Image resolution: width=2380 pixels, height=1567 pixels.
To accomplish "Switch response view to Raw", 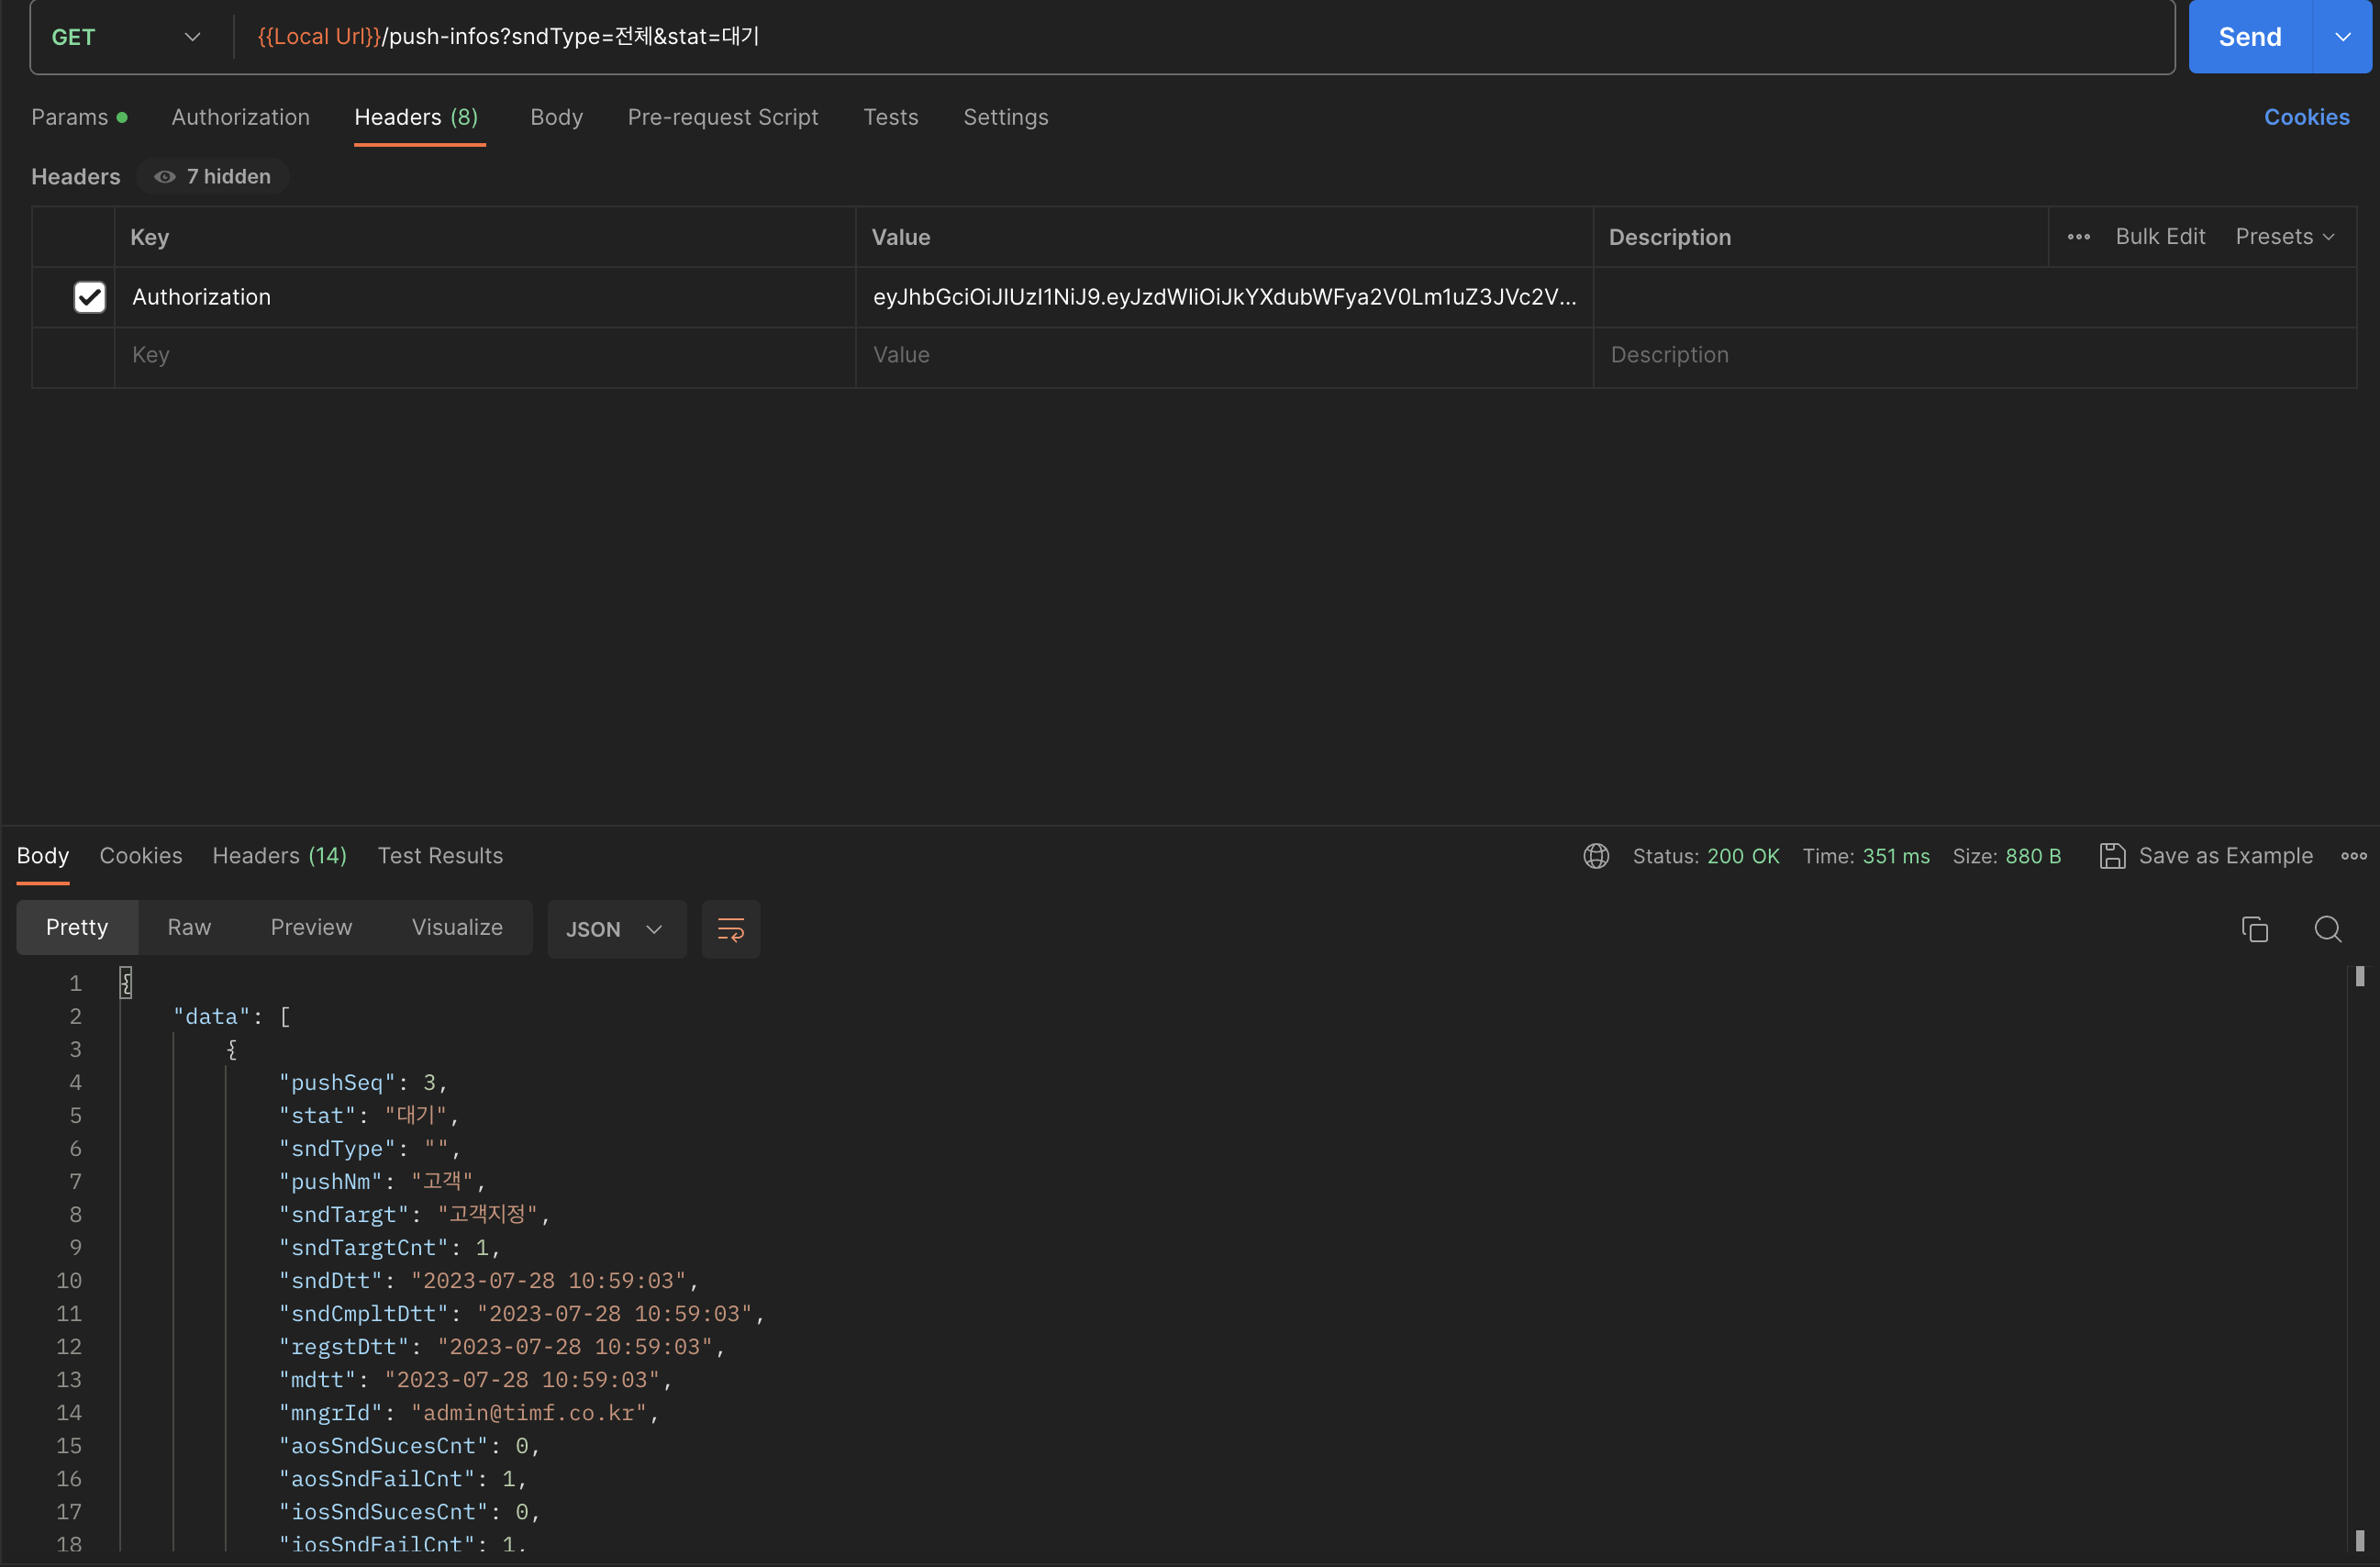I will point(189,928).
